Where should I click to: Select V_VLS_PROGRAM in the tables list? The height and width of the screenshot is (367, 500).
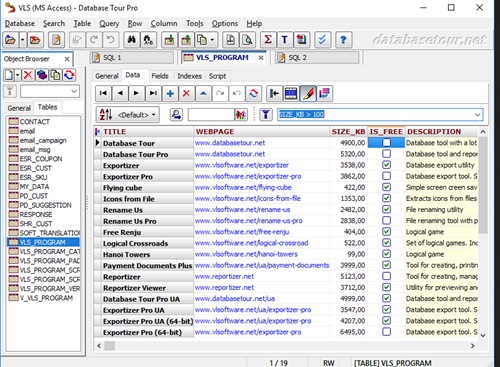[46, 298]
